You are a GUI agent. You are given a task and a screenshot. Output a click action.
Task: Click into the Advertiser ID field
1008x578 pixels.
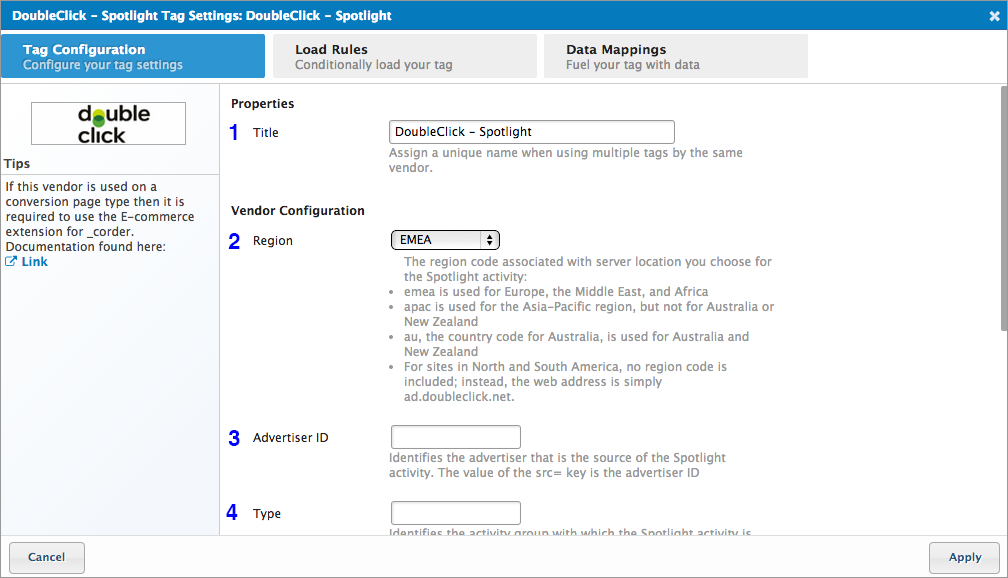(456, 437)
